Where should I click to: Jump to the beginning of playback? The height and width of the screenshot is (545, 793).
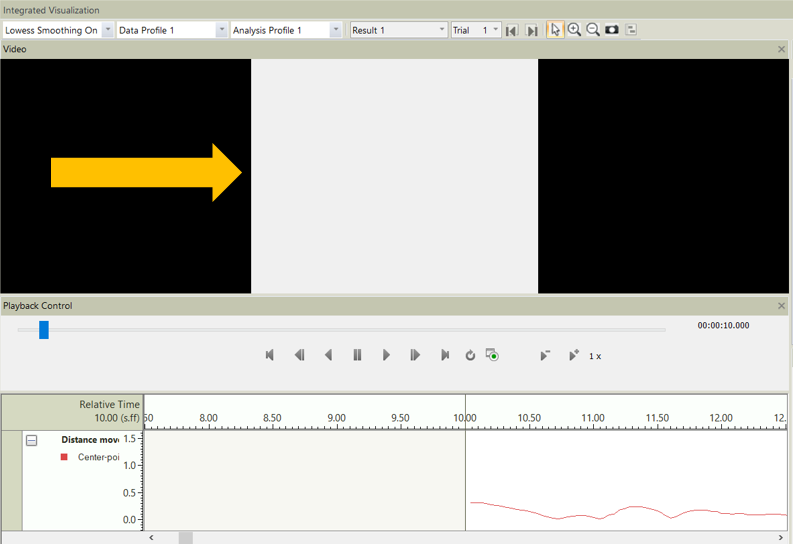(270, 355)
